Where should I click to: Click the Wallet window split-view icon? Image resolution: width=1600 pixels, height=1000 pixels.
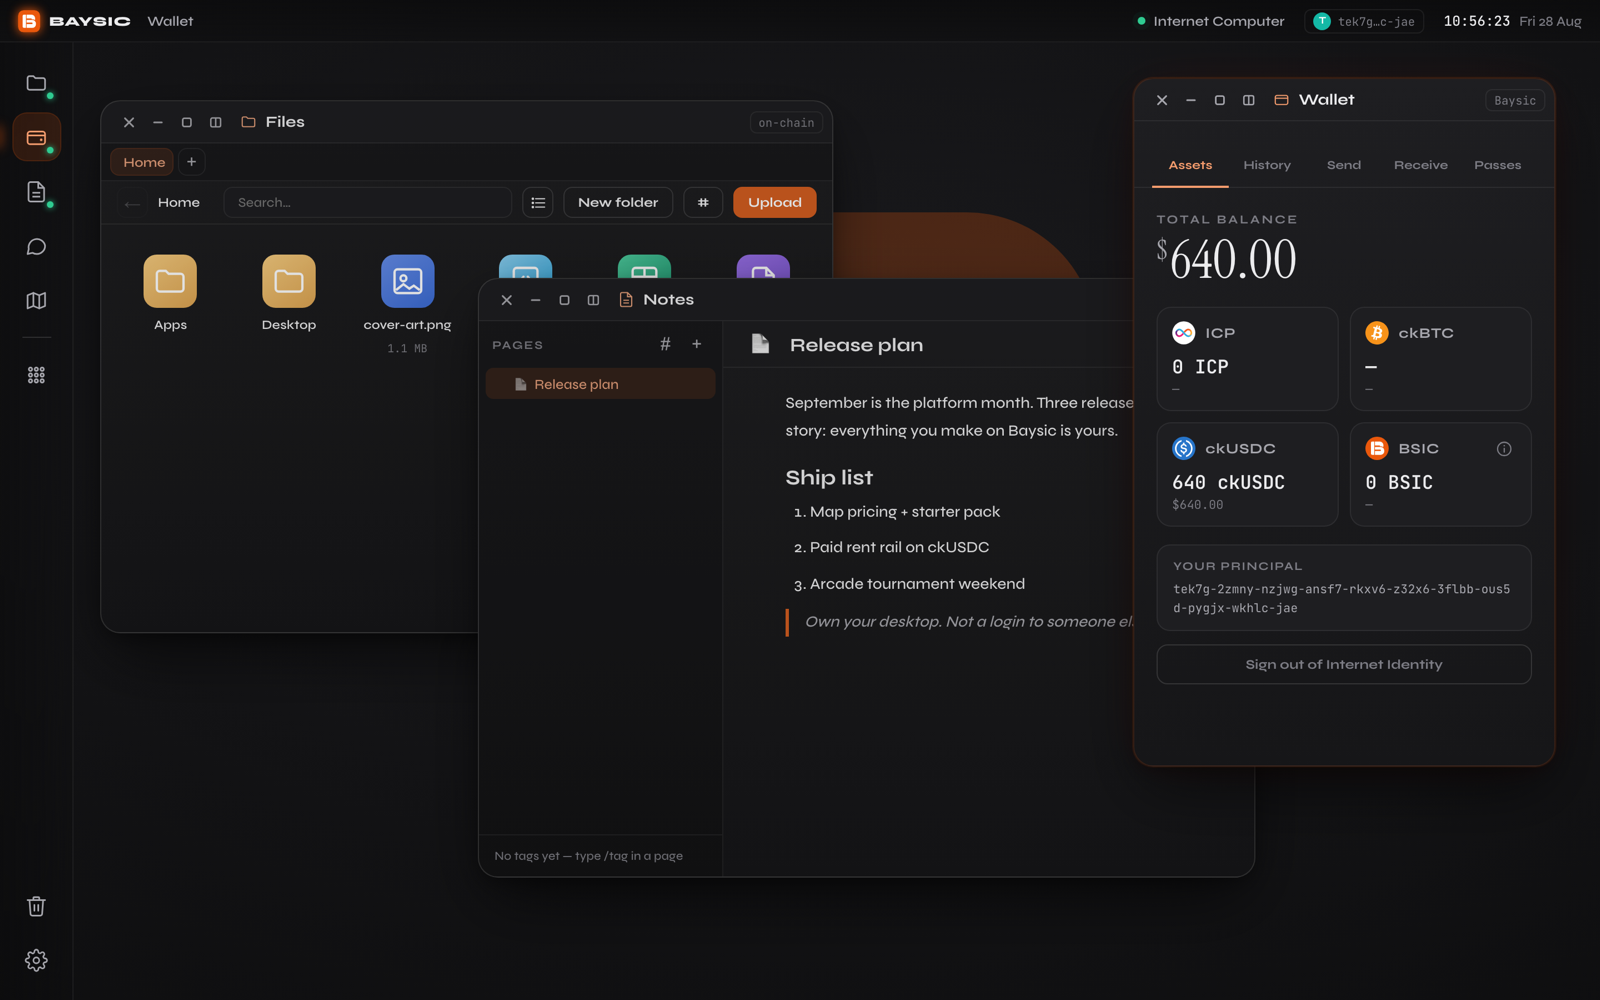click(1248, 100)
